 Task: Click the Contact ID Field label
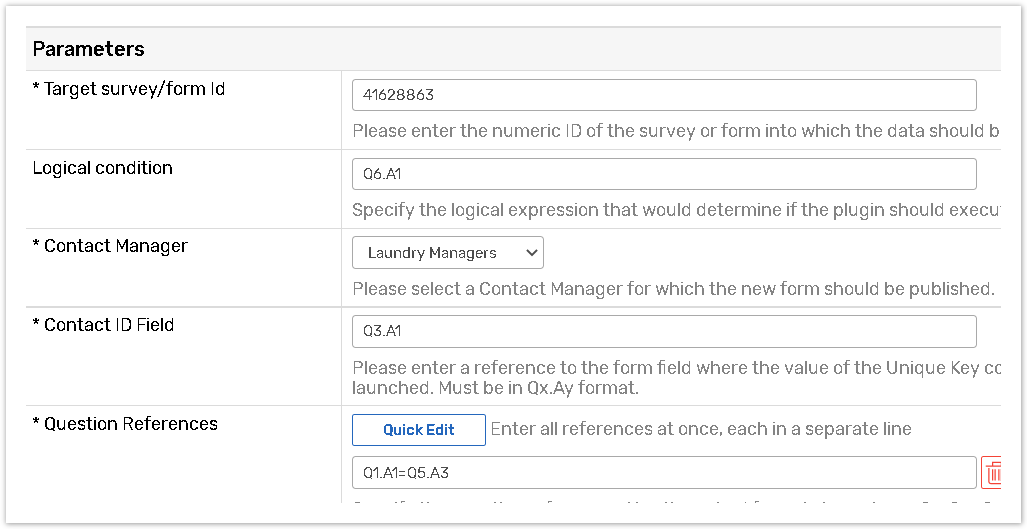103,325
